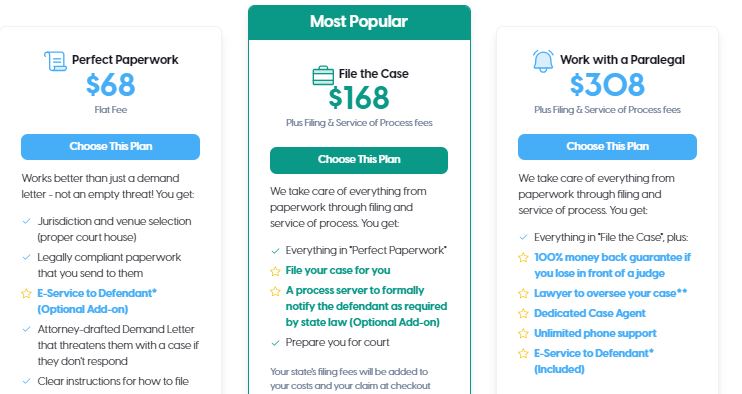
Task: Click the scroll document icon beside Perfect Paperwork
Action: coord(55,61)
